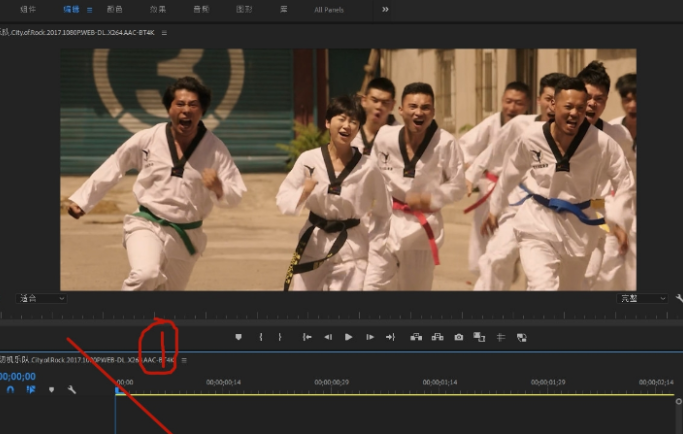Image resolution: width=683 pixels, height=434 pixels.
Task: Open the 完整 playback resolution dropdown
Action: [642, 298]
